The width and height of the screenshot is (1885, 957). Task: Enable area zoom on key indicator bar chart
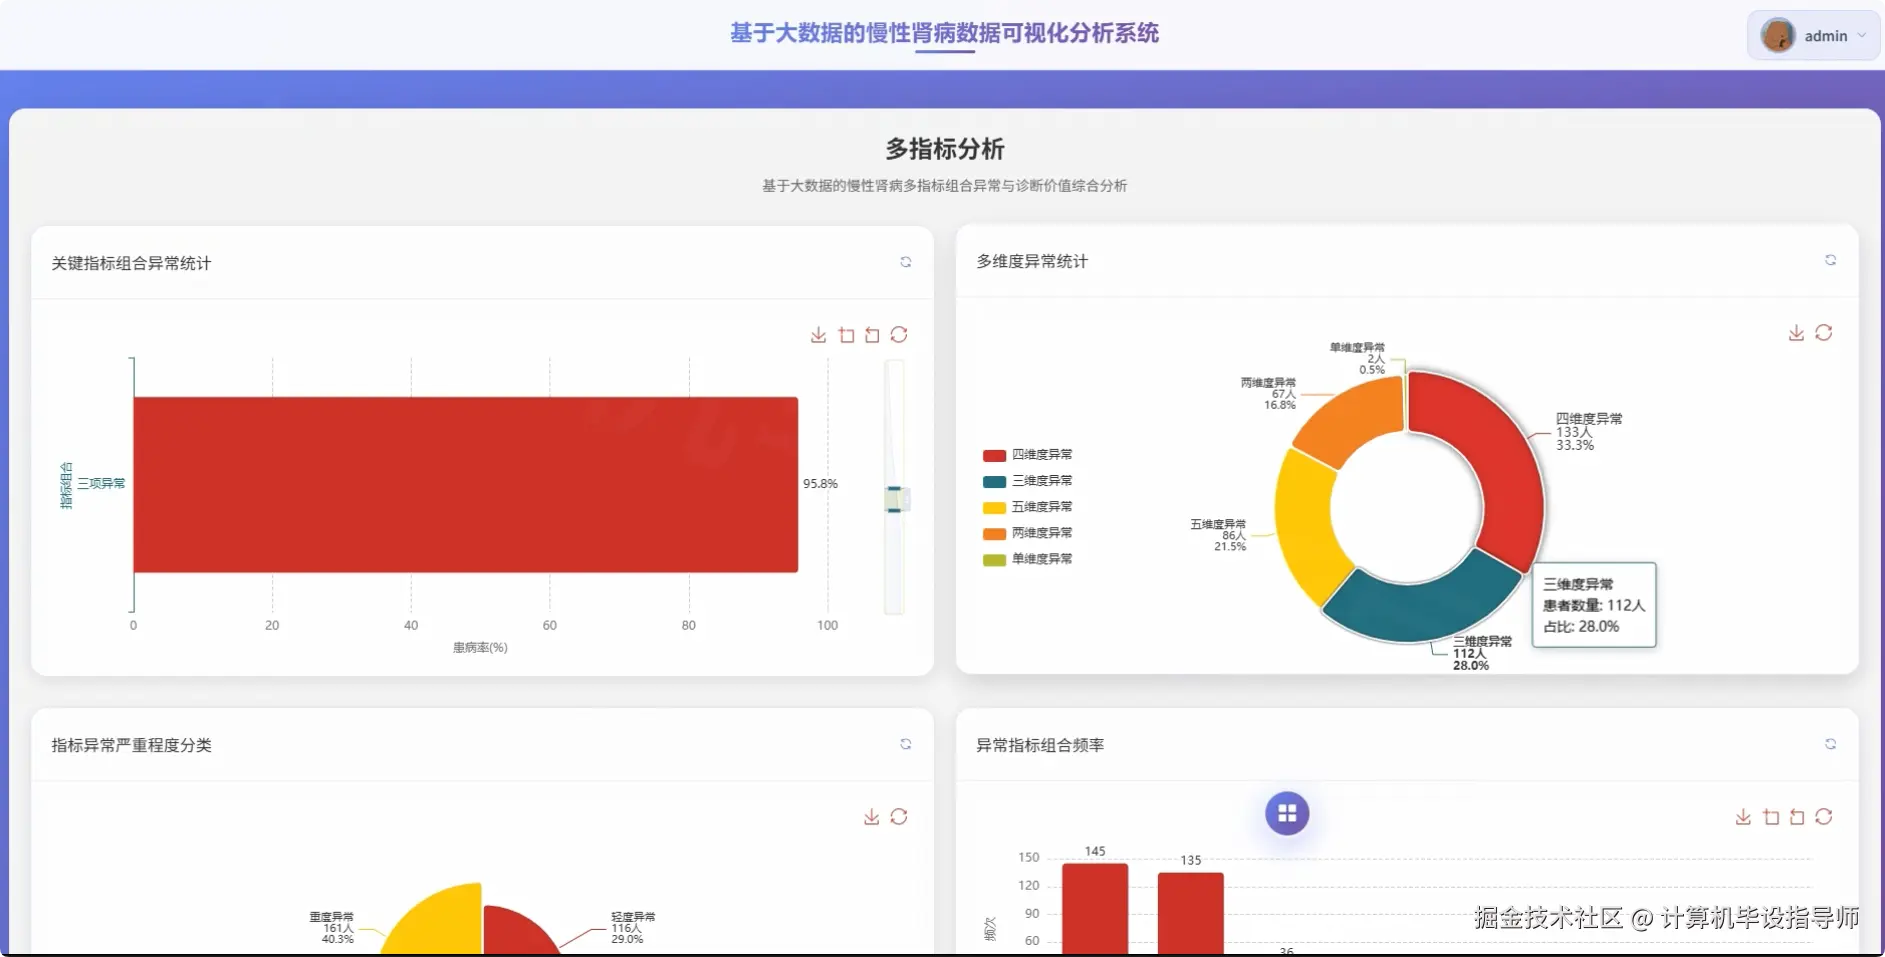846,335
